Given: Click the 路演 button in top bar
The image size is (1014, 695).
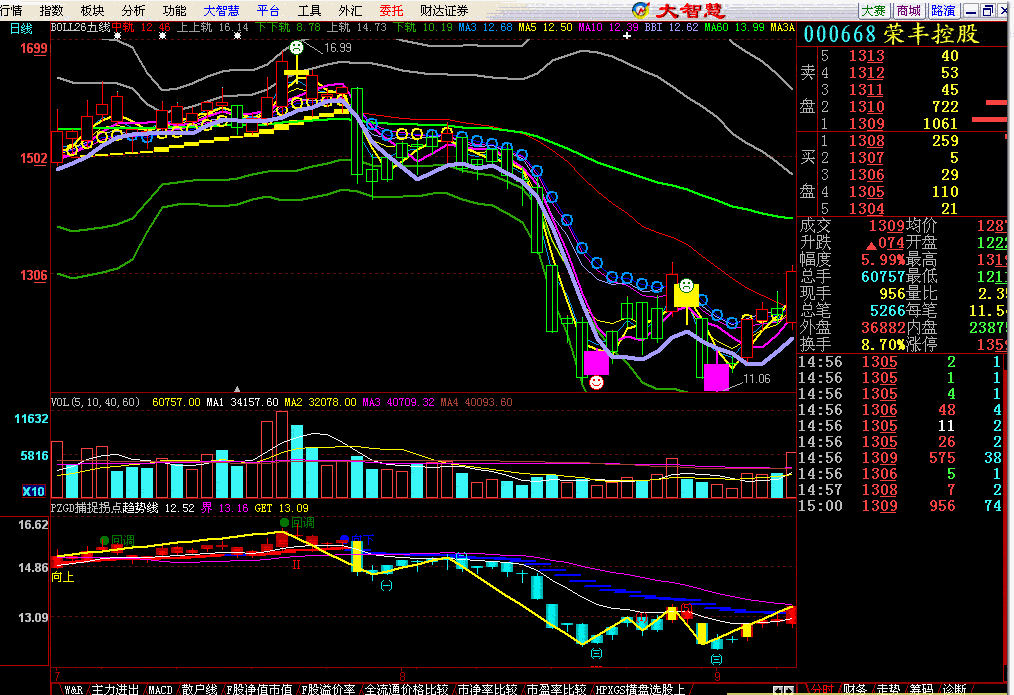Looking at the screenshot, I should pyautogui.click(x=942, y=10).
